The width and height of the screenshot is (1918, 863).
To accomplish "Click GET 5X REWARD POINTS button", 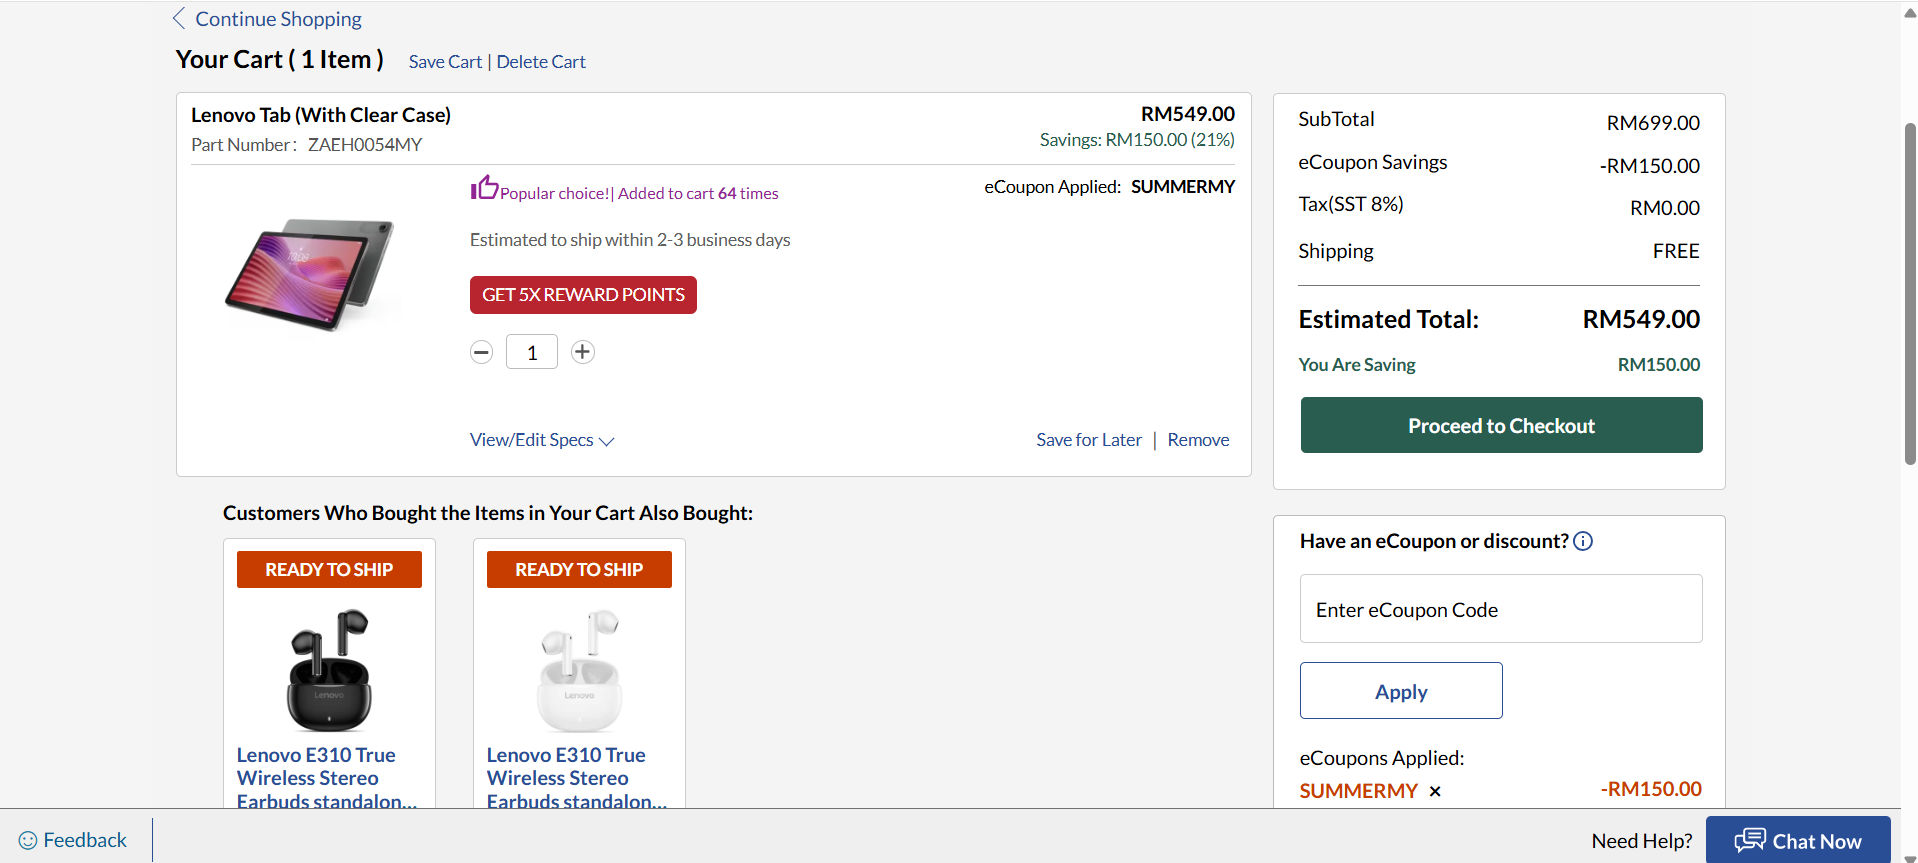I will pos(583,295).
